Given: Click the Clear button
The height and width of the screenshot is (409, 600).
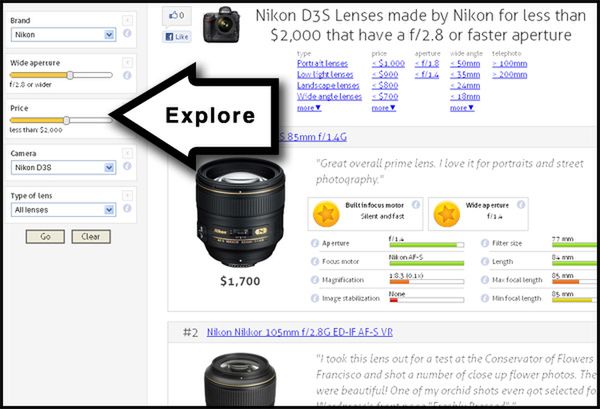Looking at the screenshot, I should click(91, 236).
